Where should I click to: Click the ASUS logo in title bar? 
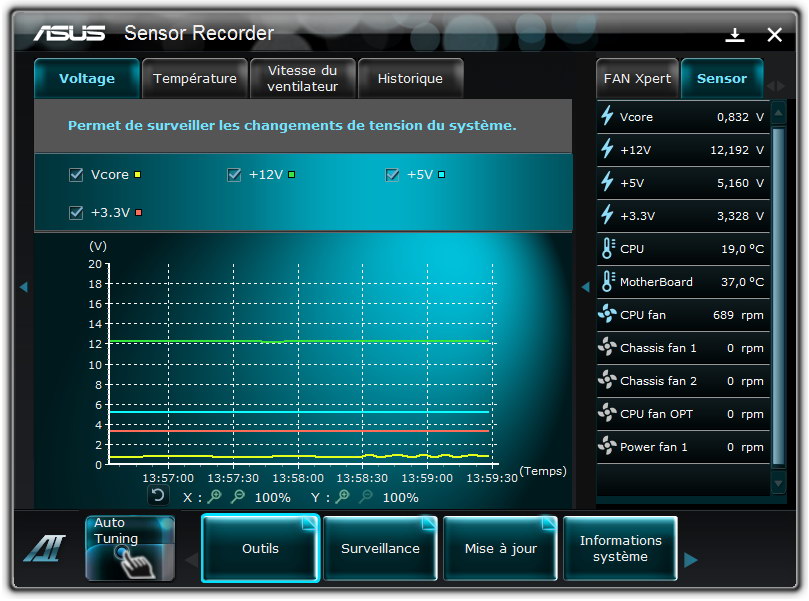pos(69,34)
